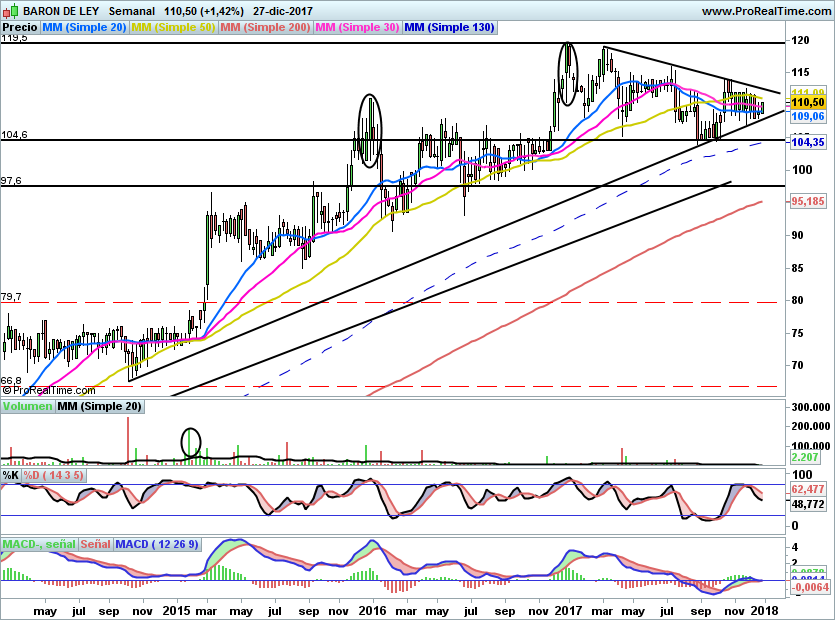Image resolution: width=835 pixels, height=620 pixels.
Task: Click the 110,50 (+1,42%) price change text
Action: (x=204, y=11)
